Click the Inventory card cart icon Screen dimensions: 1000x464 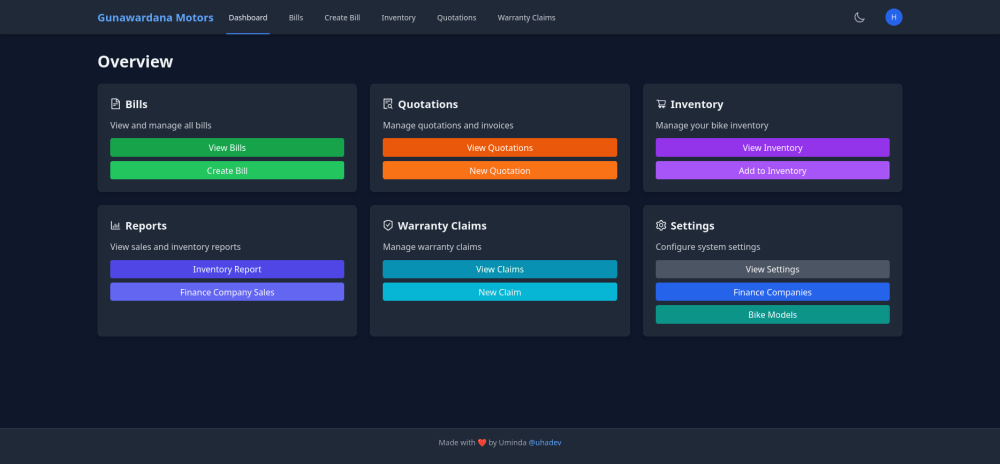(661, 104)
